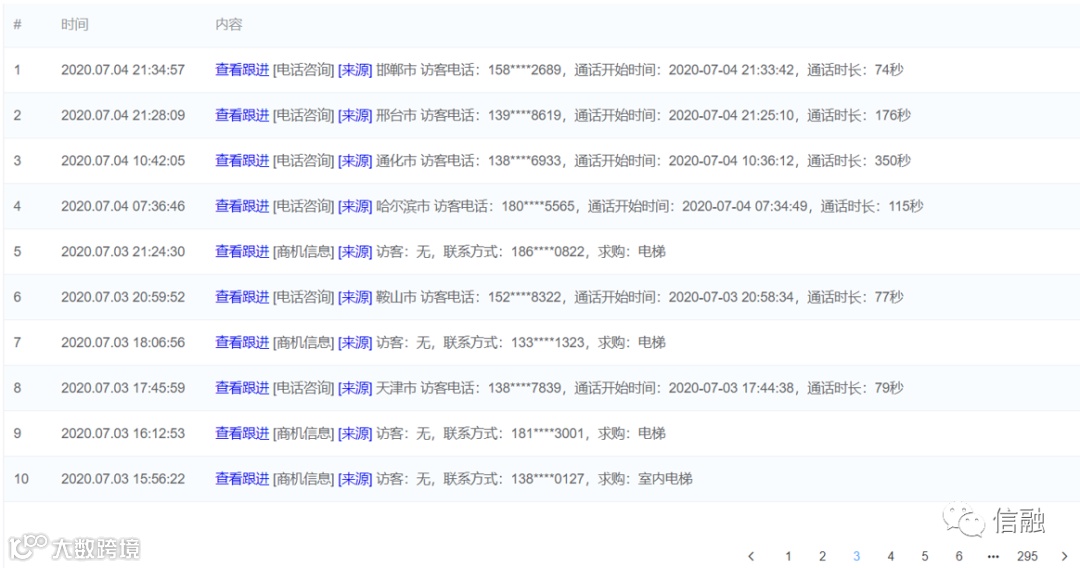Click [来源] link for 通化市 call
Screen dimensions: 1080x568
point(355,160)
